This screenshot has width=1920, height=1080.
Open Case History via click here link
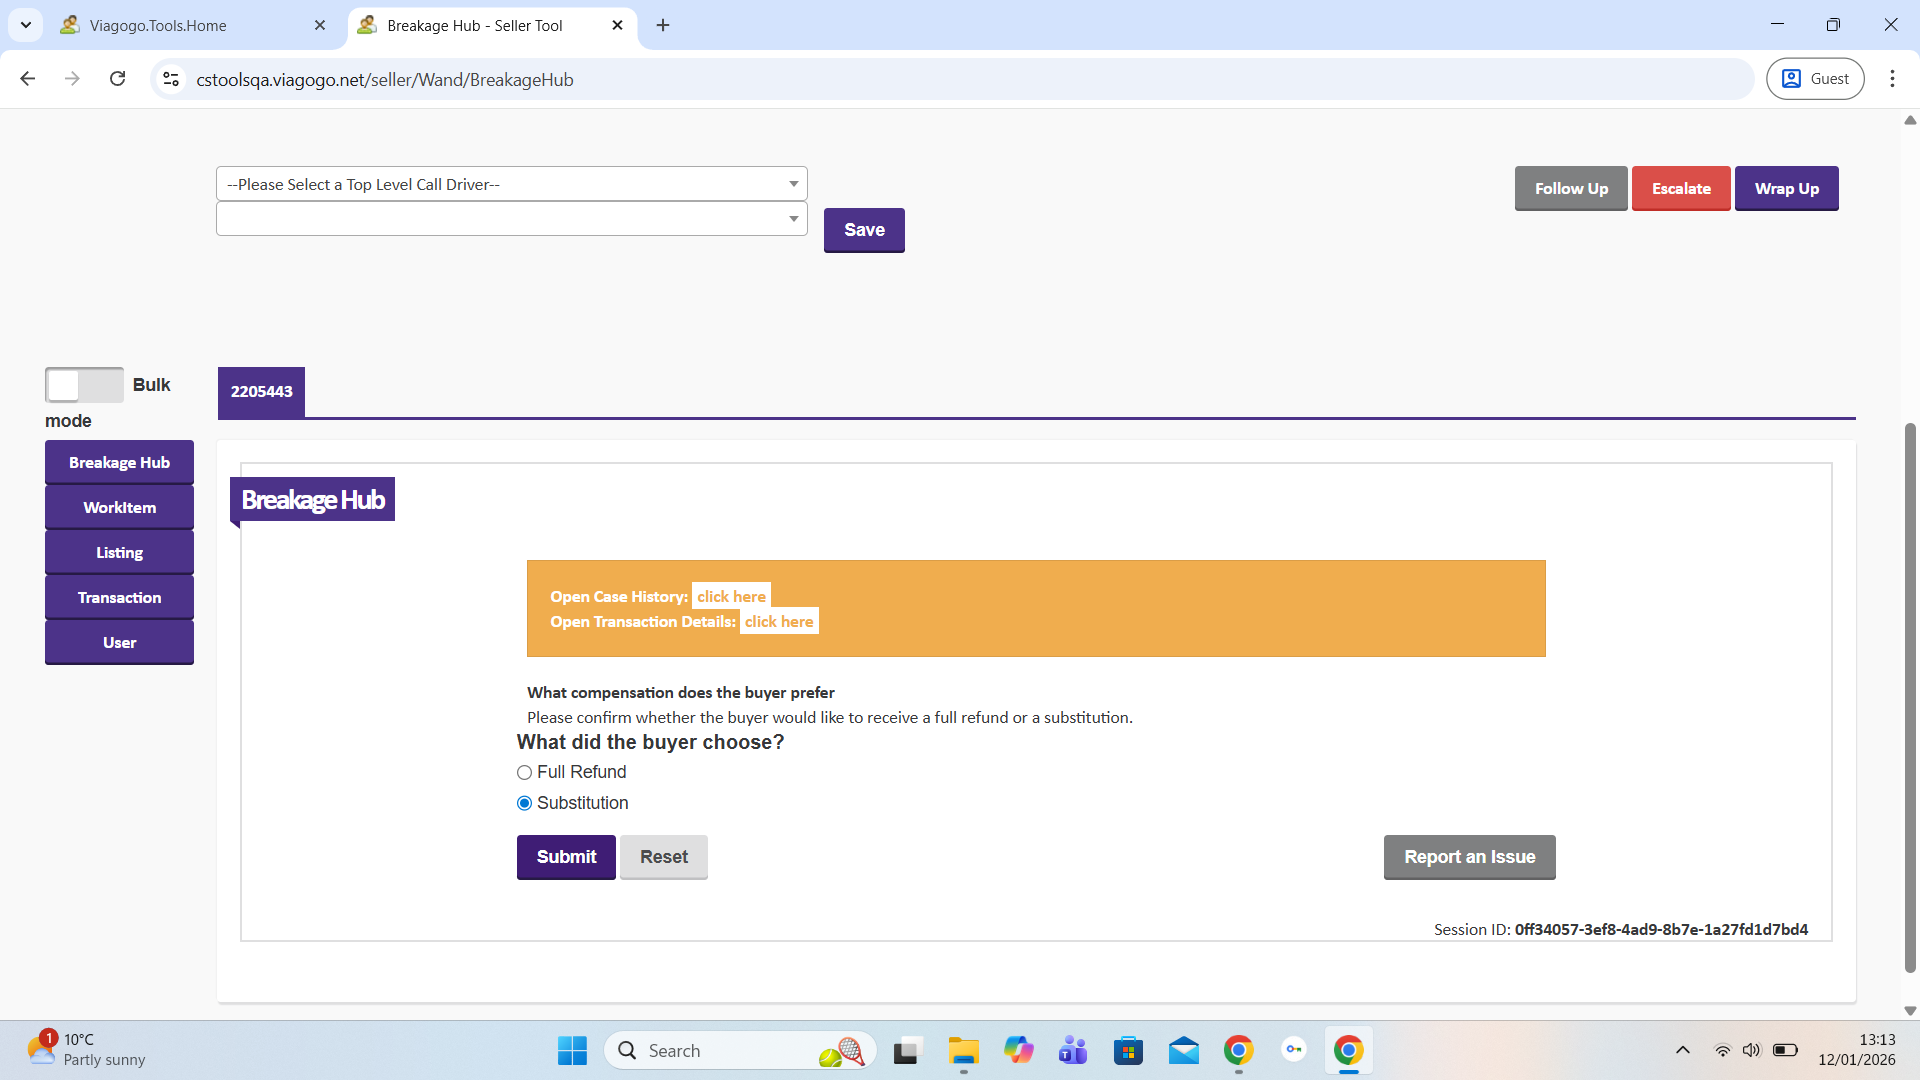point(731,597)
